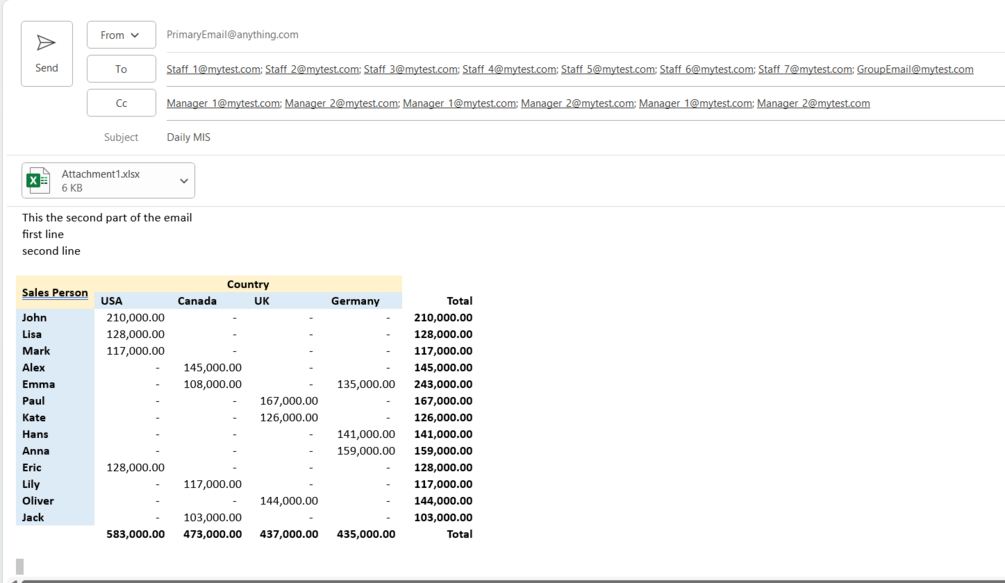The width and height of the screenshot is (1005, 583).
Task: Click the Excel icon of Attachment1.xlsx
Action: pos(38,181)
